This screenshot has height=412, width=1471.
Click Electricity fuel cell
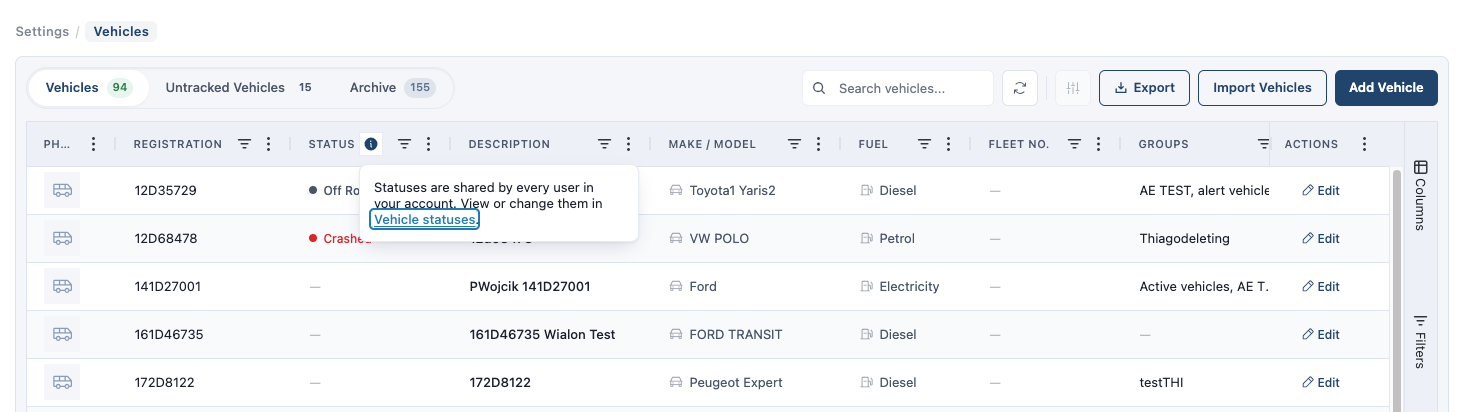click(899, 286)
